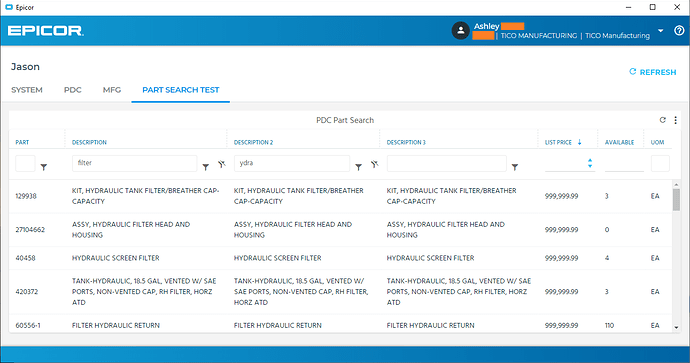Click the Description 3 filter funnel icon
Image resolution: width=690 pixels, height=363 pixels.
pos(515,167)
